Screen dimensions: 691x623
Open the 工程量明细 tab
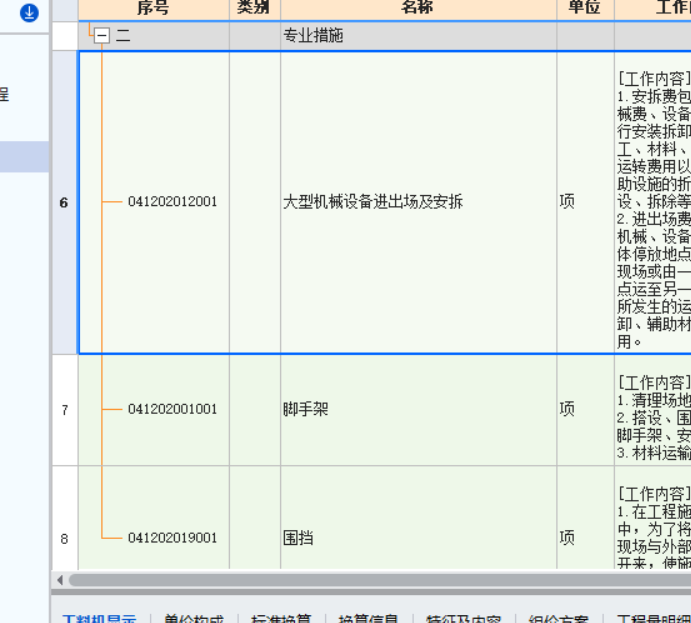[x=654, y=618]
